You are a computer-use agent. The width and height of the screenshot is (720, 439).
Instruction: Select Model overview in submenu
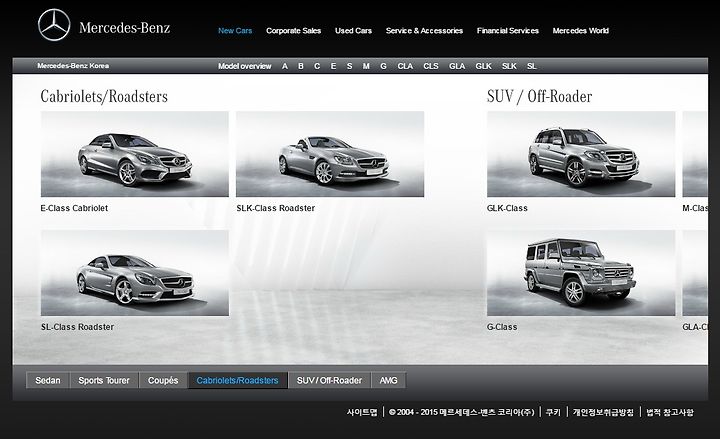pyautogui.click(x=244, y=66)
